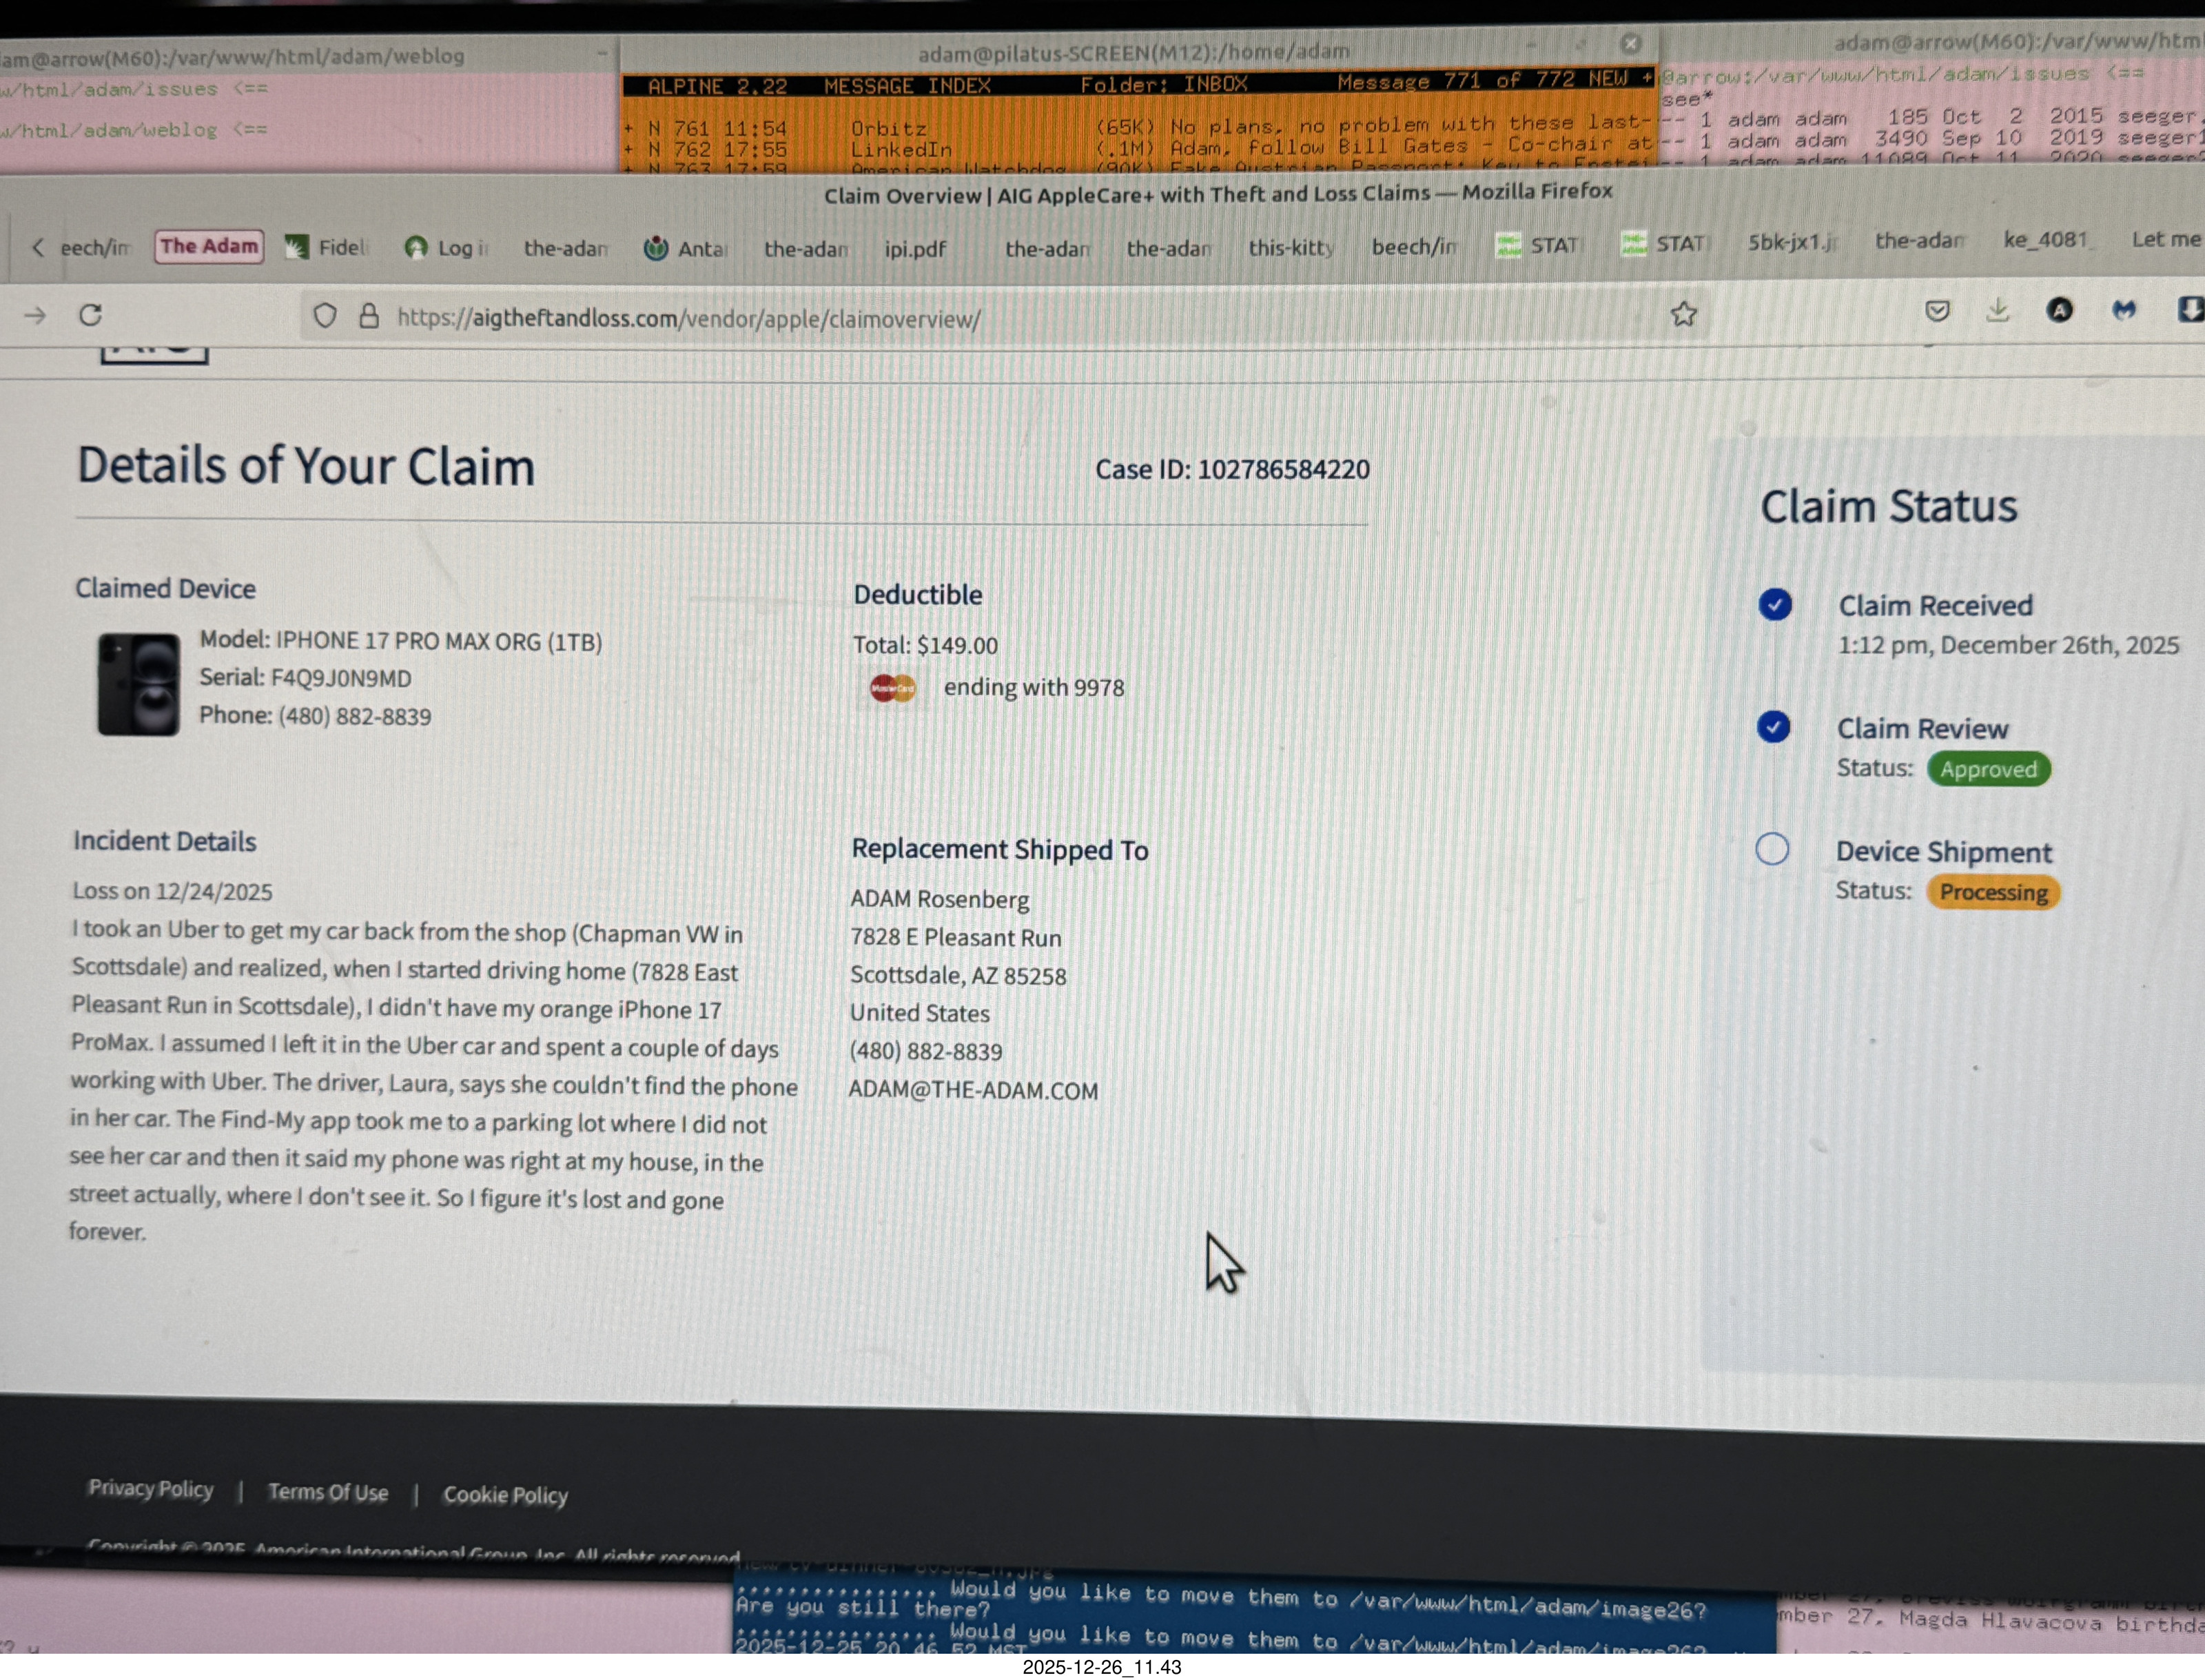2205x1680 pixels.
Task: Click the "Replacement Shipped To" heading
Action: pyautogui.click(x=999, y=850)
